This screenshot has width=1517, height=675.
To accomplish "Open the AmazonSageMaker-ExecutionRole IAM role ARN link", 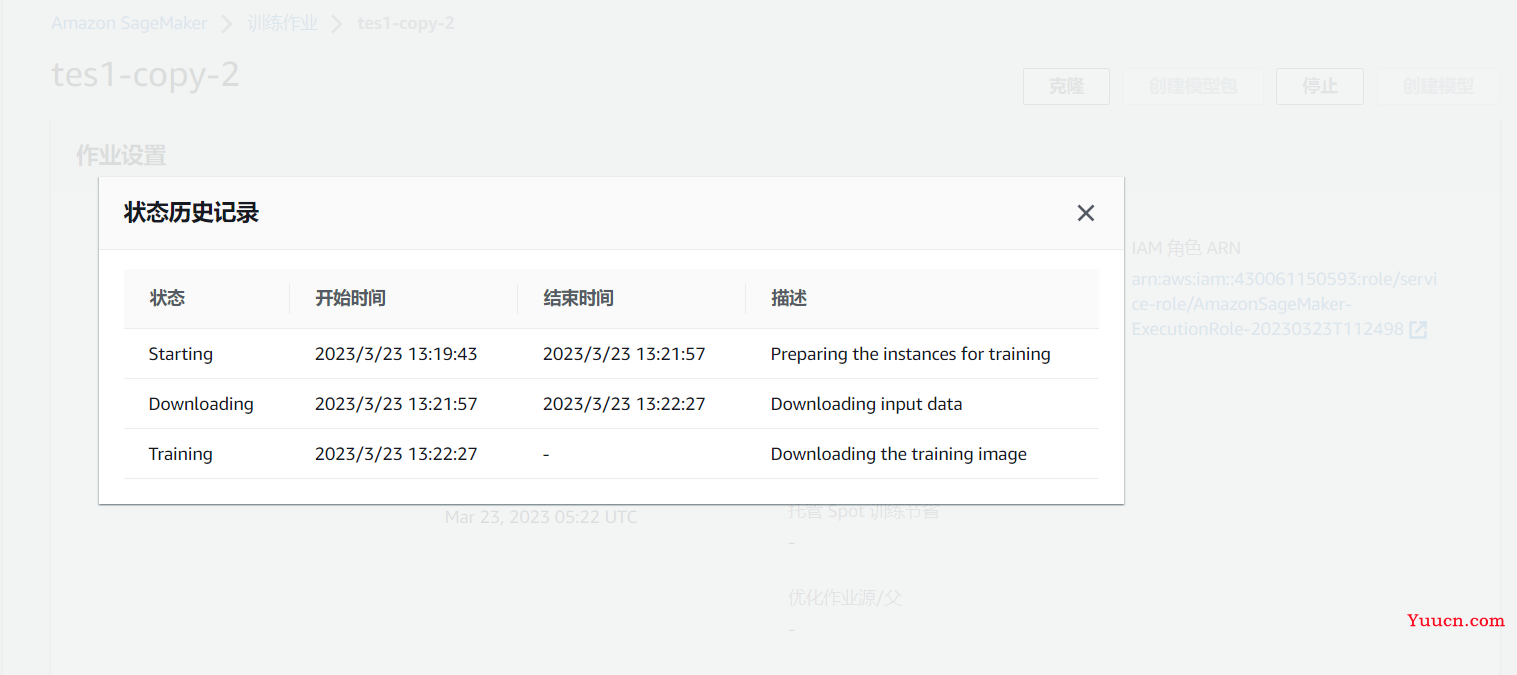I will (1284, 304).
